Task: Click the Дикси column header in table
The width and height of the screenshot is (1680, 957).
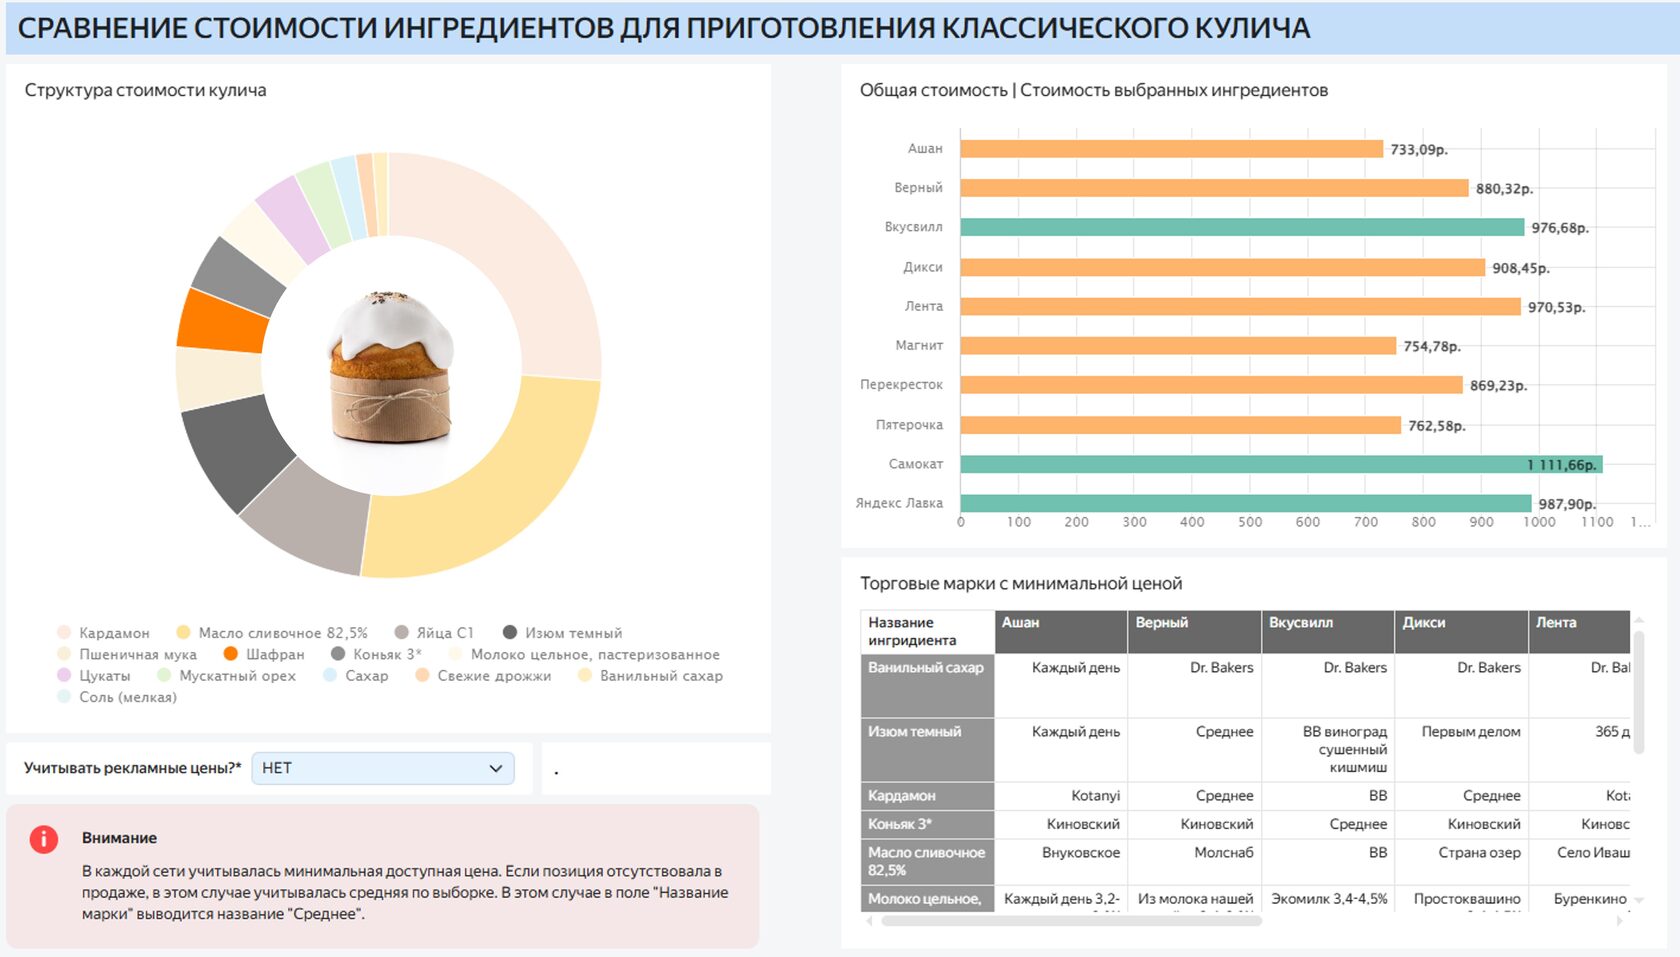Action: 1462,632
